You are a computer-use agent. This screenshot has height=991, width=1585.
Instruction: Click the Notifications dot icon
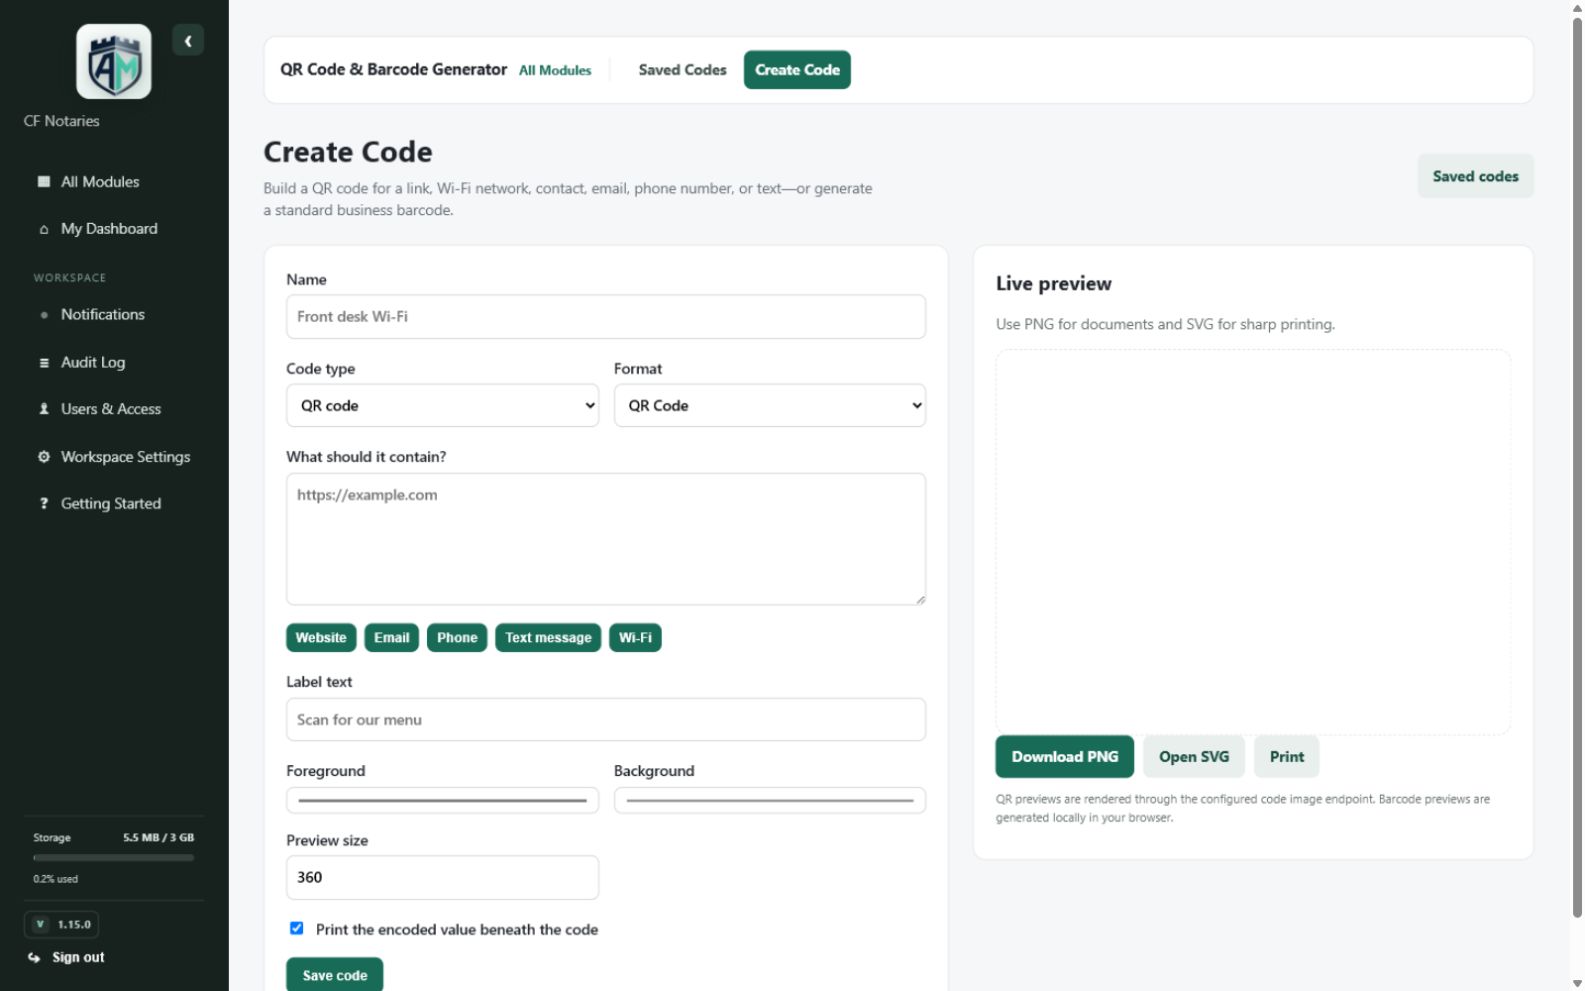tap(44, 315)
